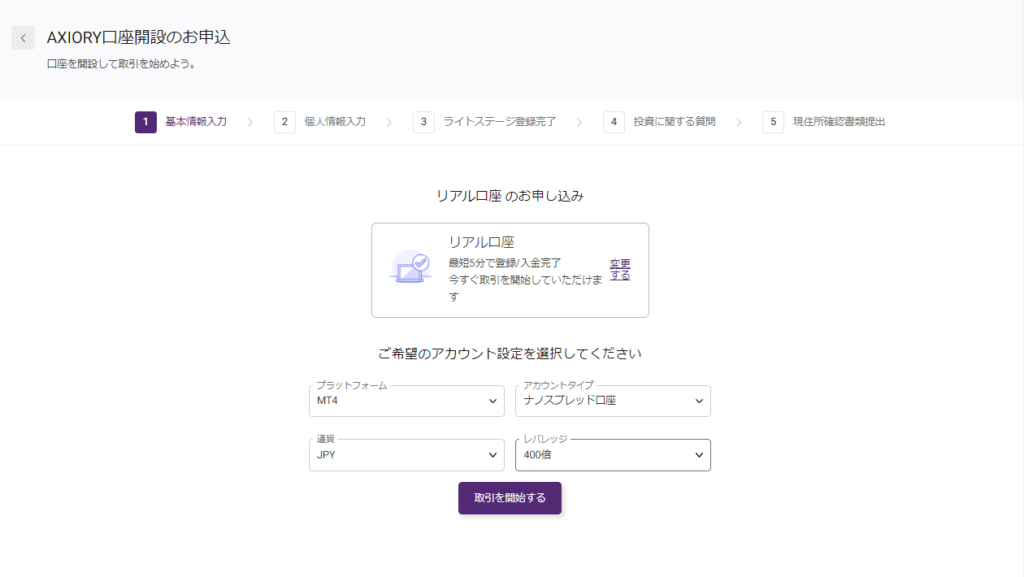
Task: Select the 個人情報入力 step tab
Action: point(335,122)
